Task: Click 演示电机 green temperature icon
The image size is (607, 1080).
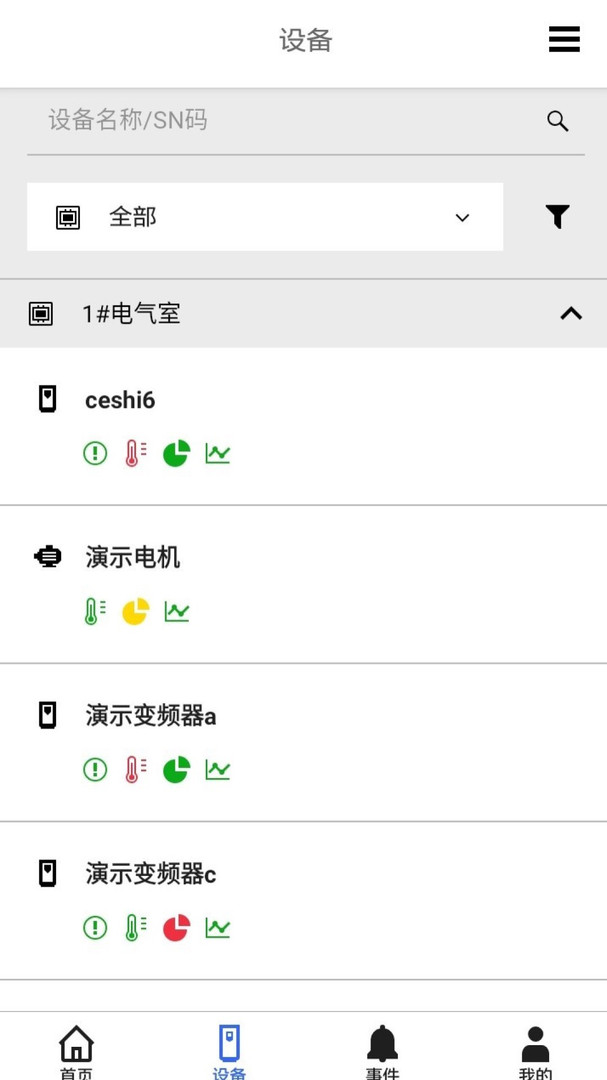Action: [x=95, y=611]
